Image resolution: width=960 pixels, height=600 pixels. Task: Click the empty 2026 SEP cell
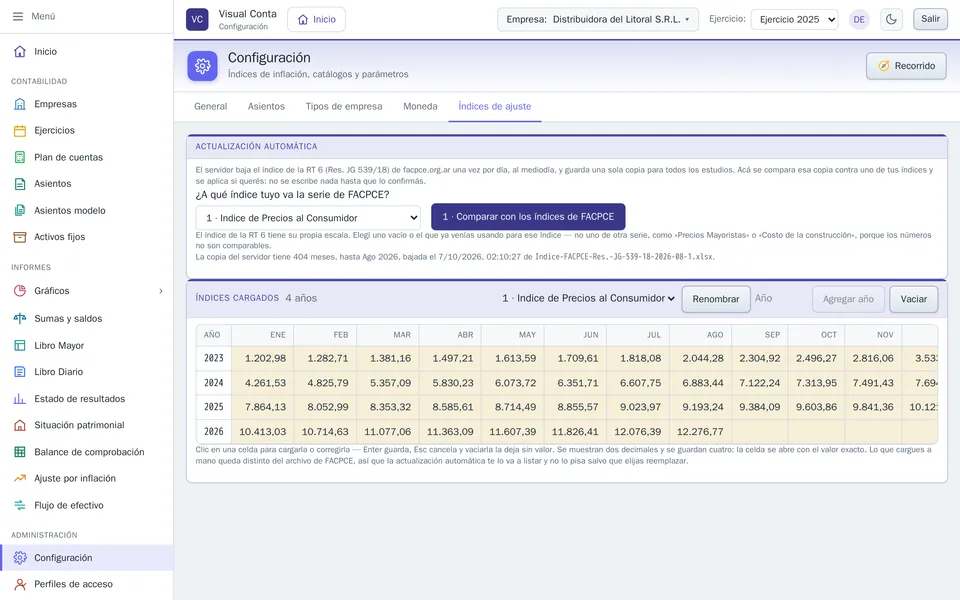(759, 432)
